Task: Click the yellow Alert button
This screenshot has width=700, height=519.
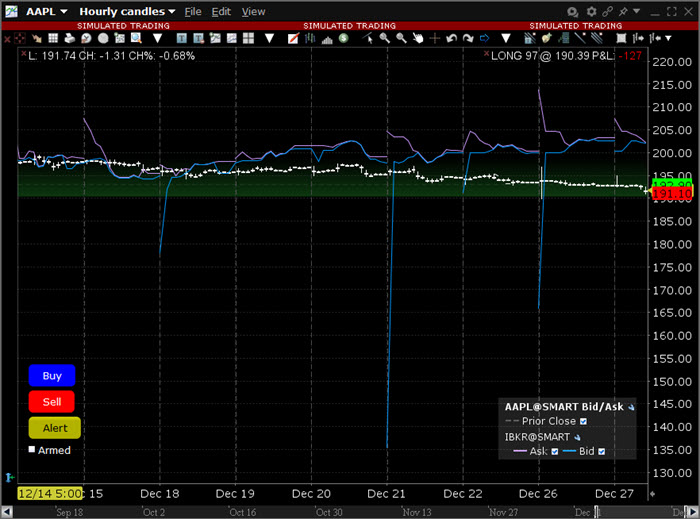Action: pos(54,428)
